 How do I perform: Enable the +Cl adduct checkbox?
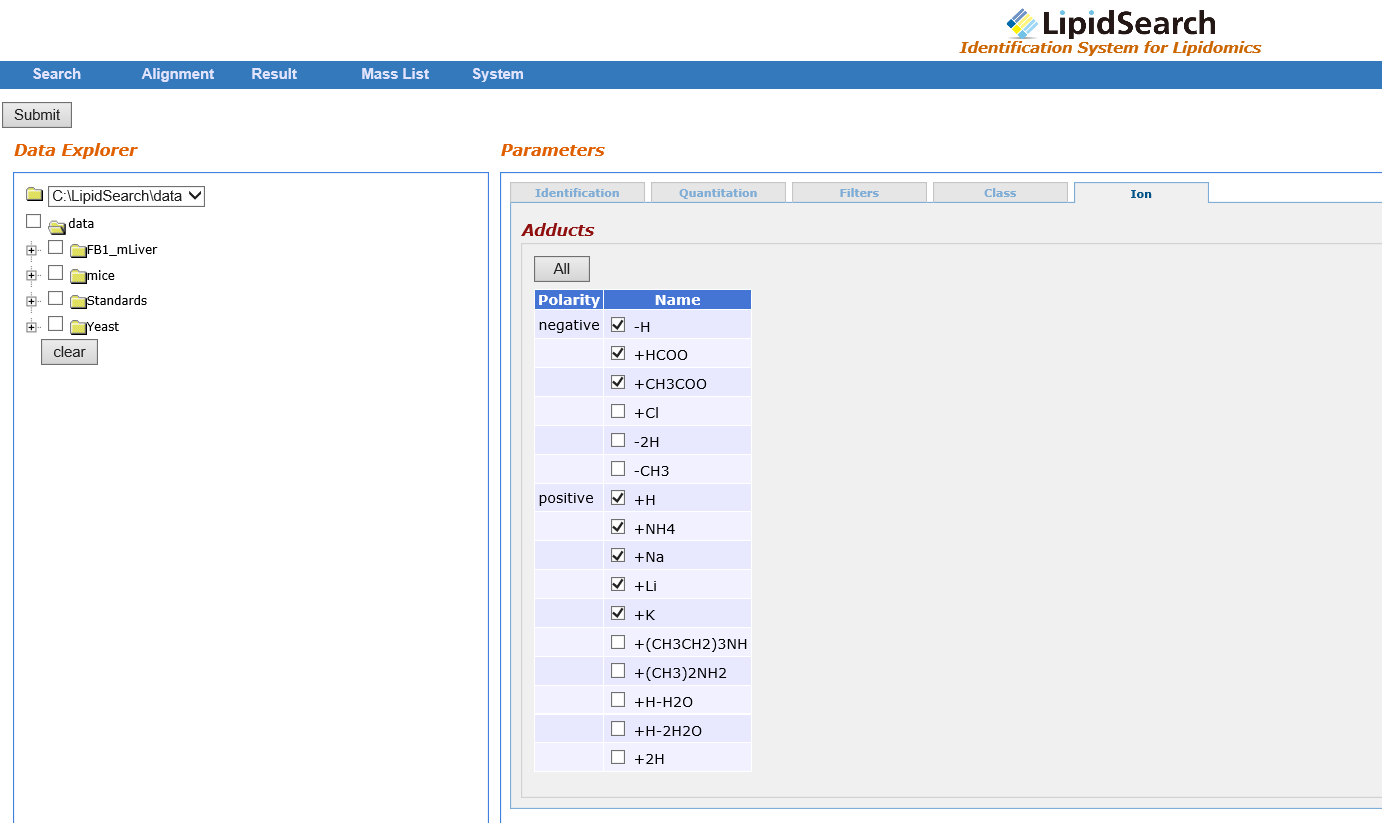pos(618,412)
